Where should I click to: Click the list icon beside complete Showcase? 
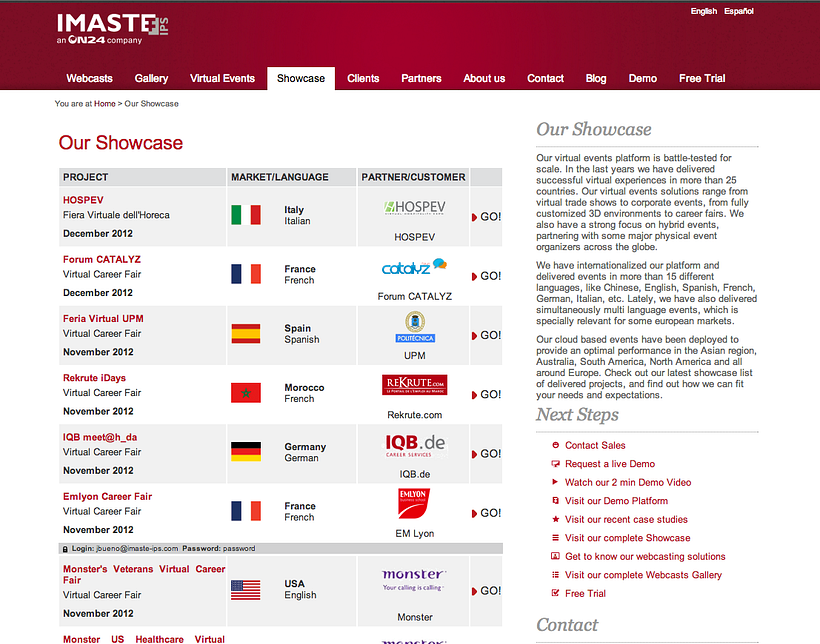[555, 537]
